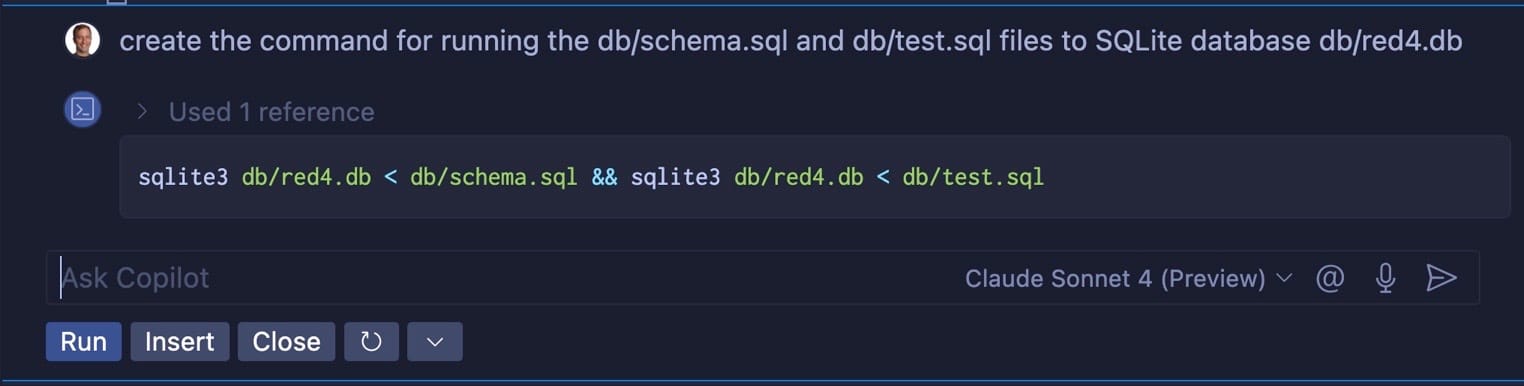Click the first 'sqlite3' word in the command
Screen dimensions: 1524x386
click(x=183, y=177)
